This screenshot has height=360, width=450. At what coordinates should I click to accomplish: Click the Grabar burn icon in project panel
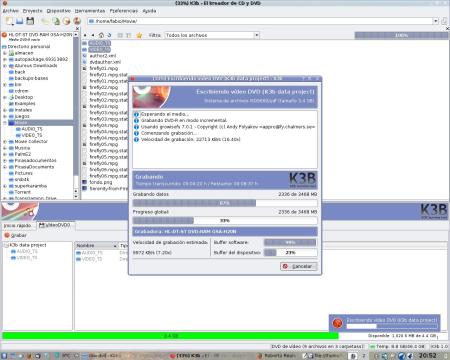coord(7,235)
